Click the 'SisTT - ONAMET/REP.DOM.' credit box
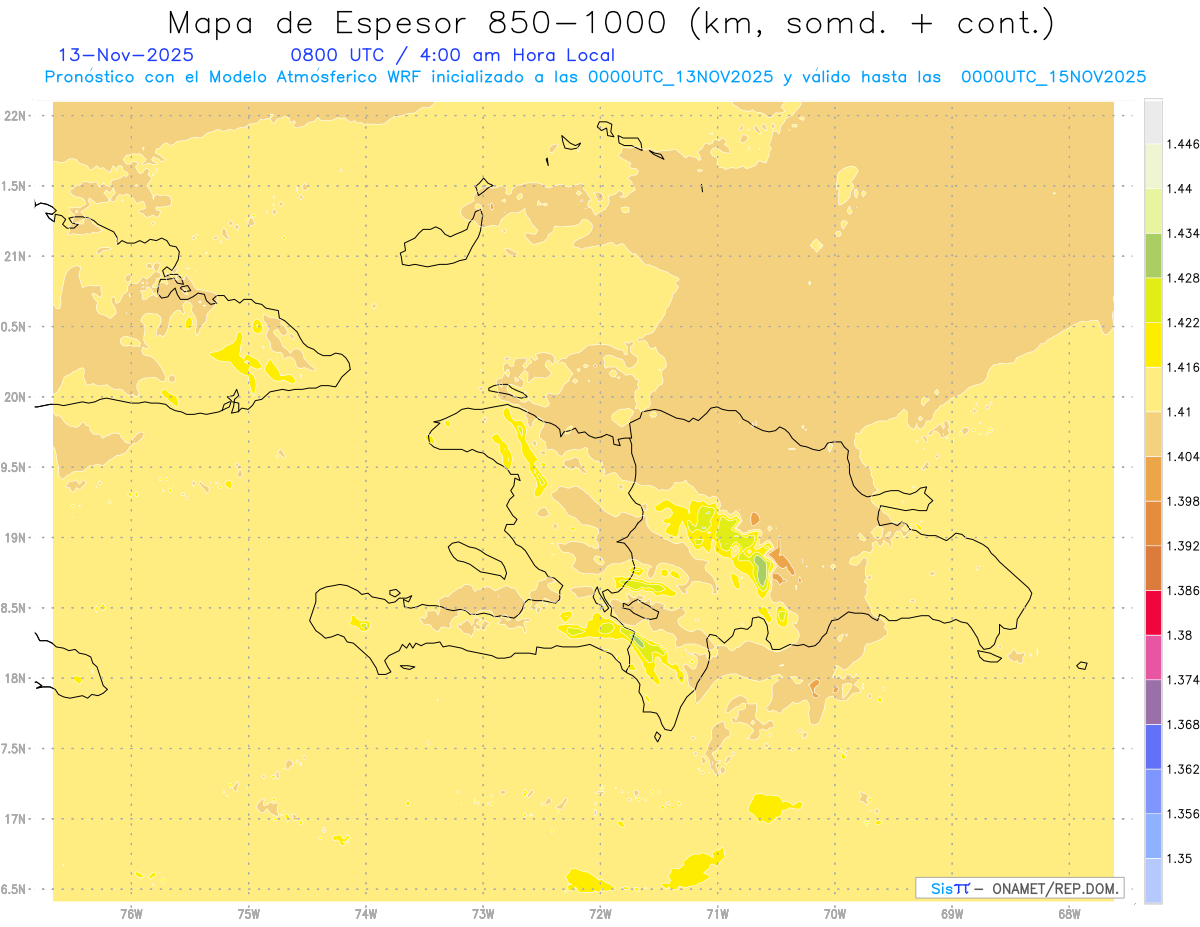Viewport: 1200px width, 927px height. click(x=1020, y=888)
